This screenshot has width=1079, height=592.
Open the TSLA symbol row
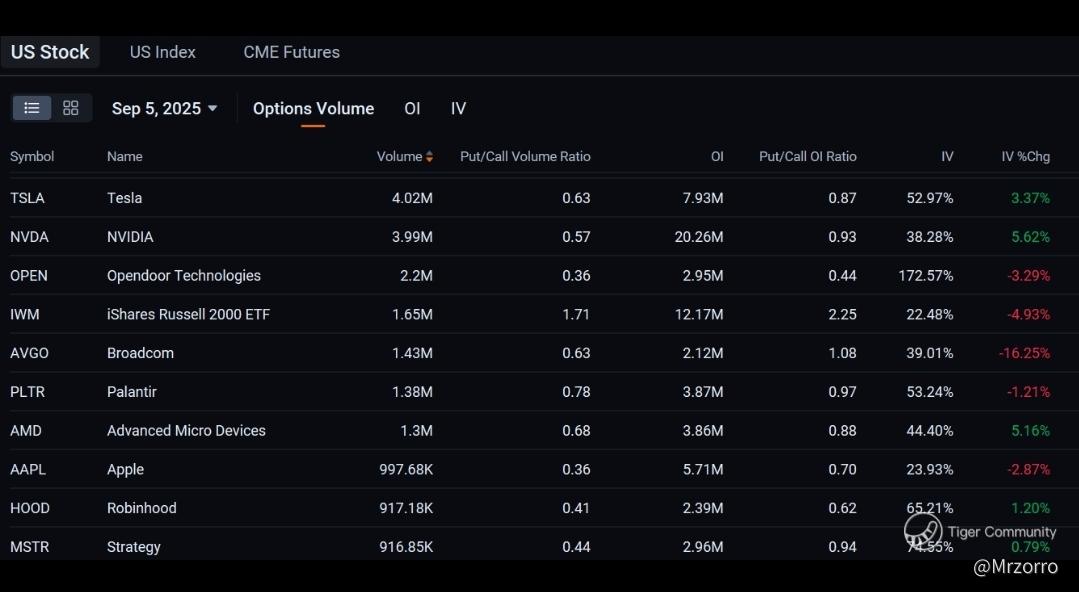pos(28,198)
